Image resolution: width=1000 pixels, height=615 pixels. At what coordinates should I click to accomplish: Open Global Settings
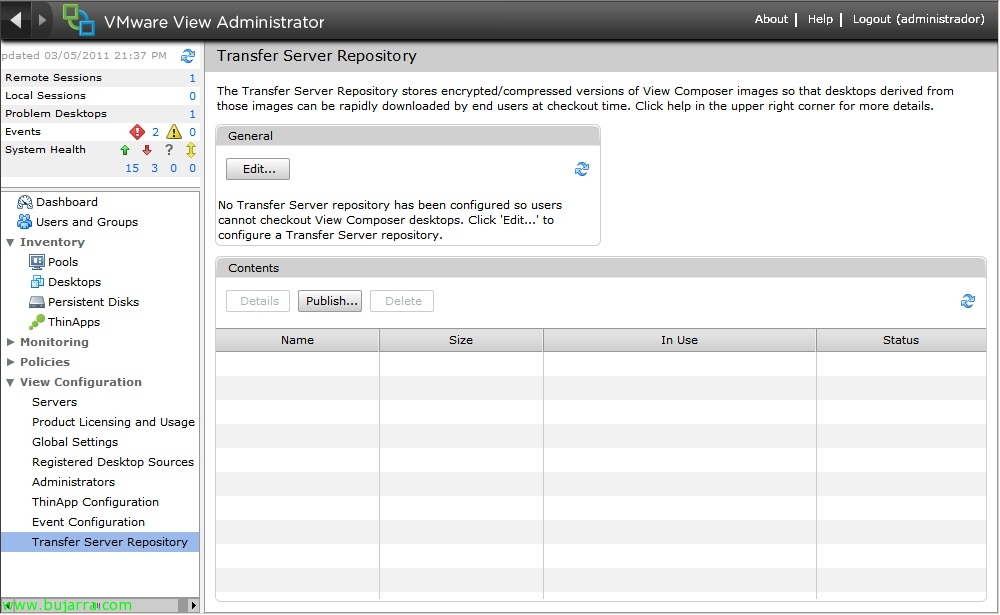tap(75, 441)
